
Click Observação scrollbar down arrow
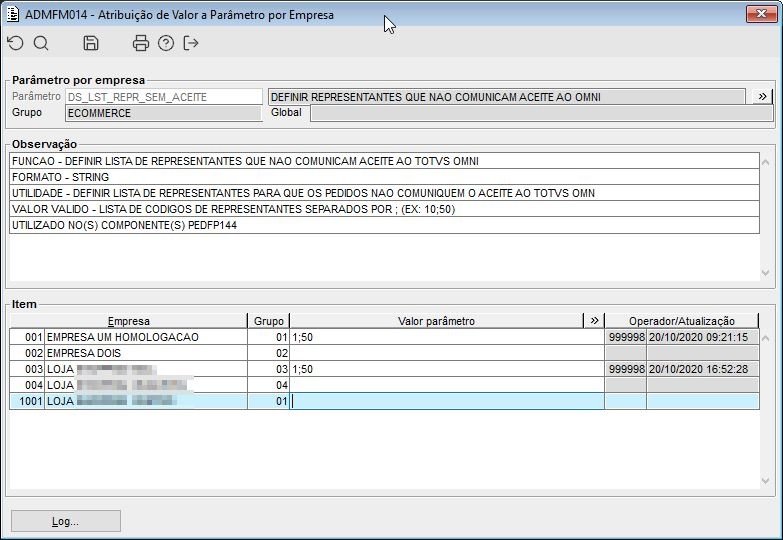[x=766, y=273]
